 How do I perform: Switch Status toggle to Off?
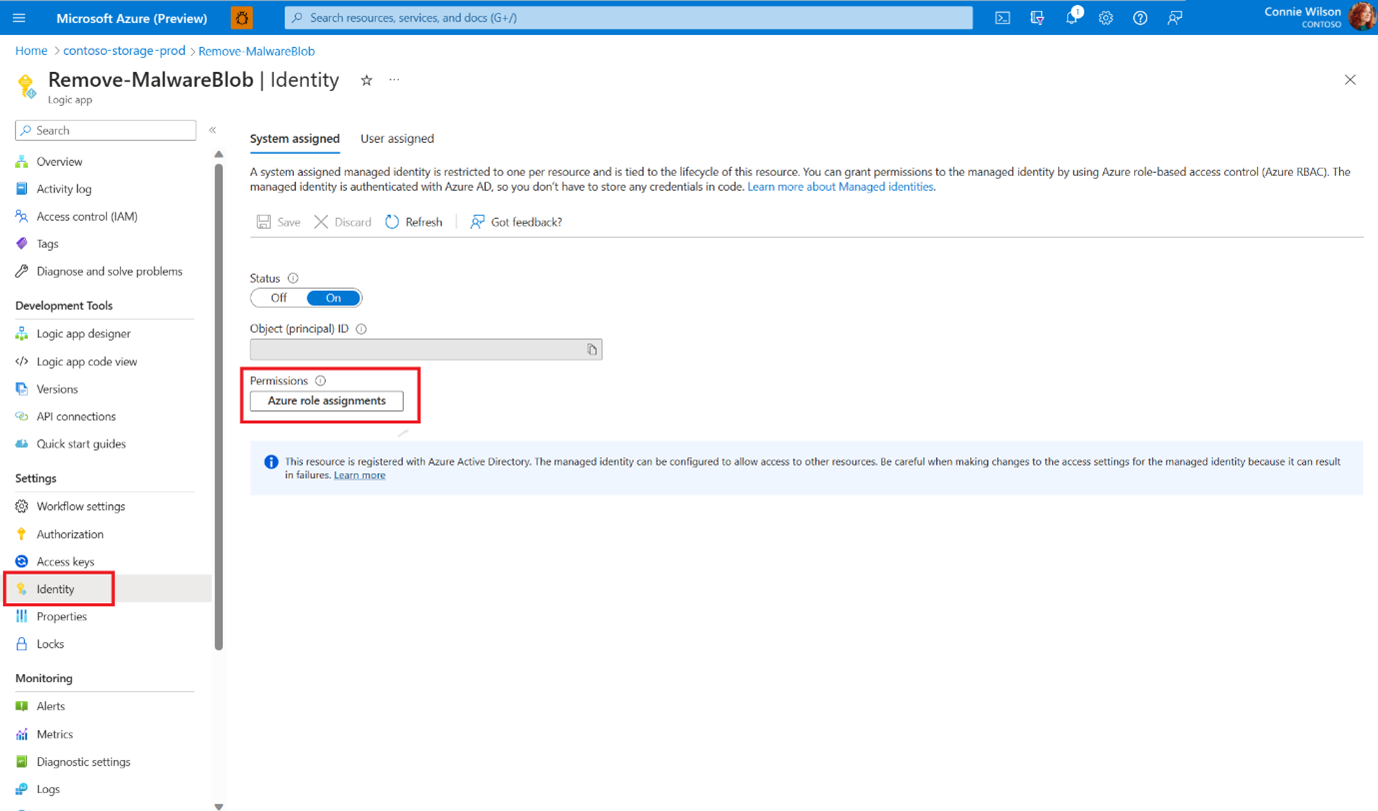[278, 298]
